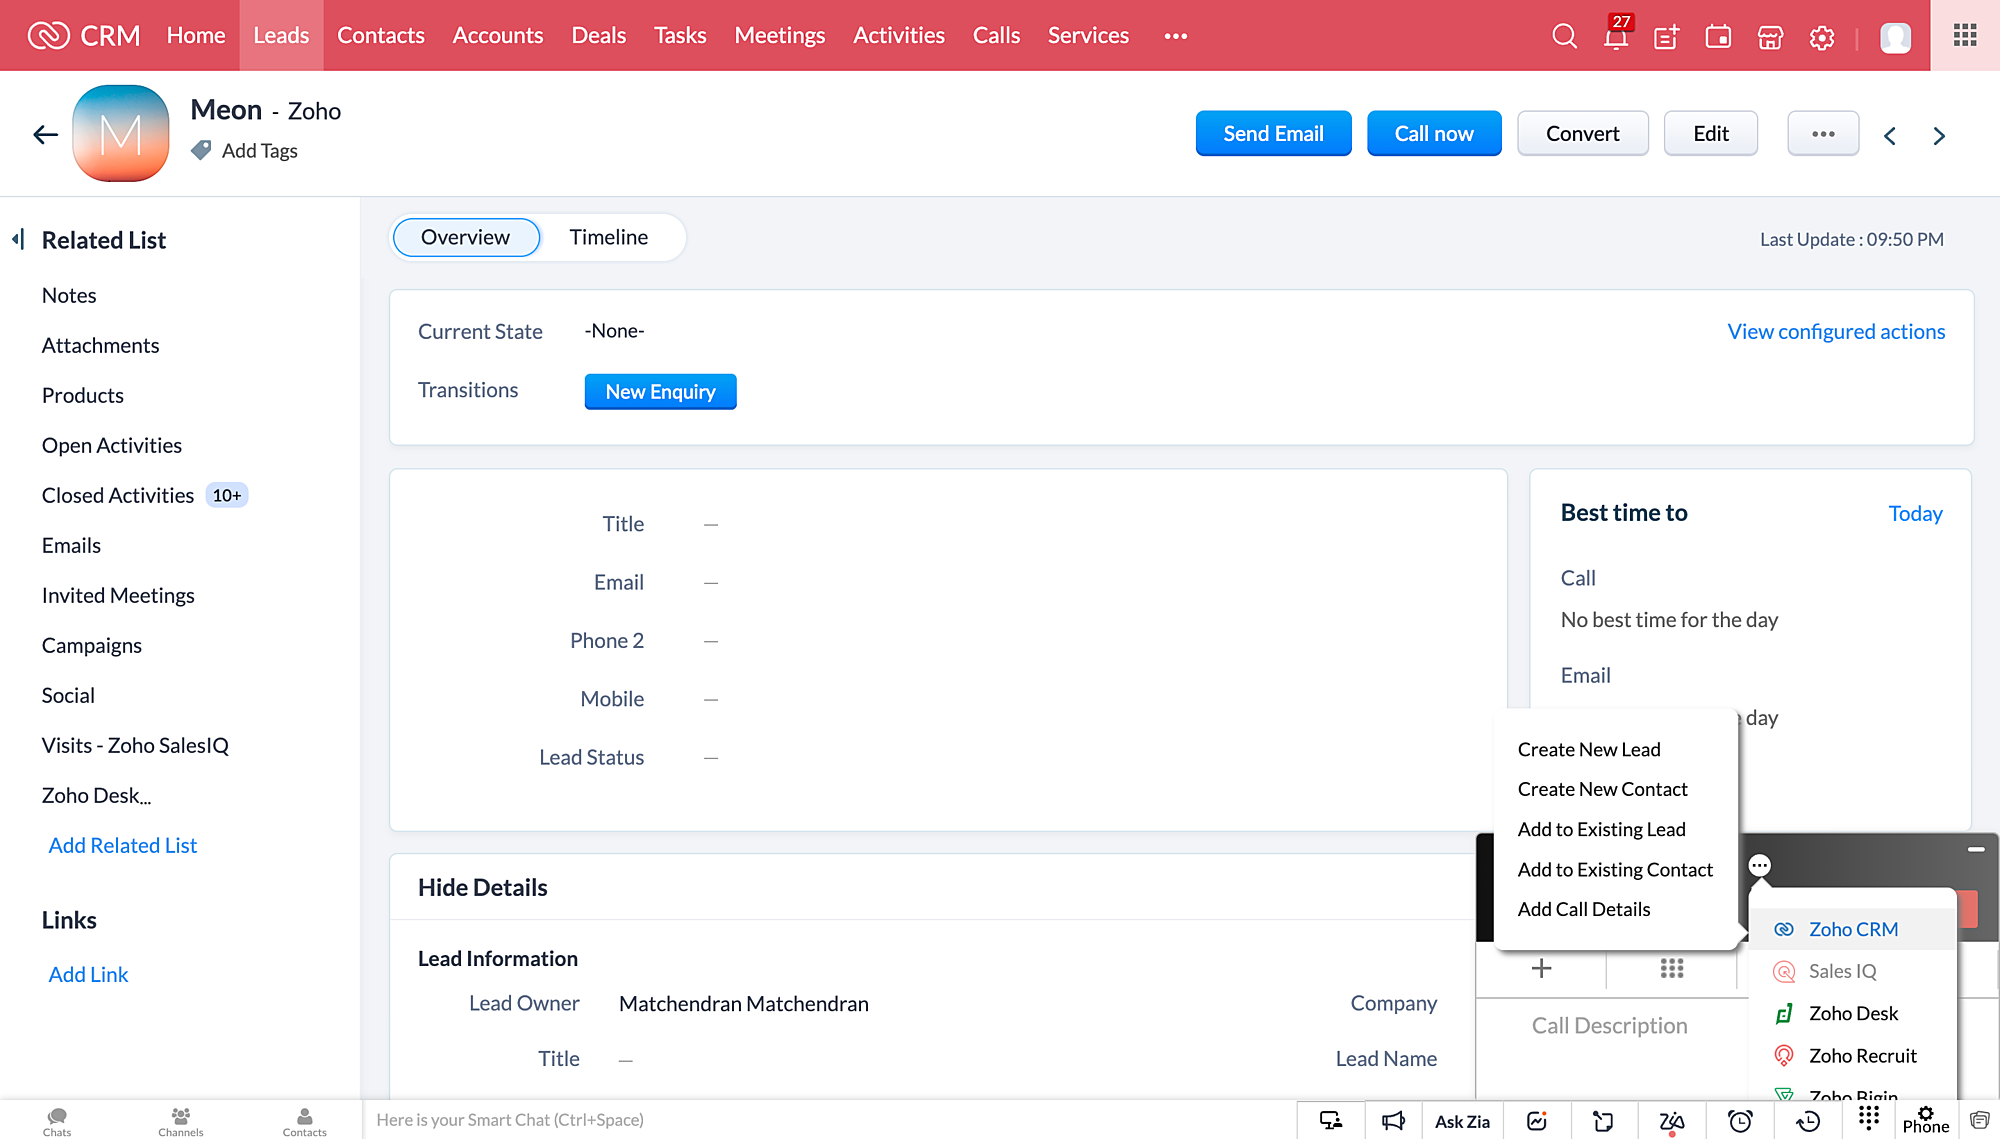Open the Deals module tab
Screen dimensions: 2000x1139
pyautogui.click(x=599, y=35)
